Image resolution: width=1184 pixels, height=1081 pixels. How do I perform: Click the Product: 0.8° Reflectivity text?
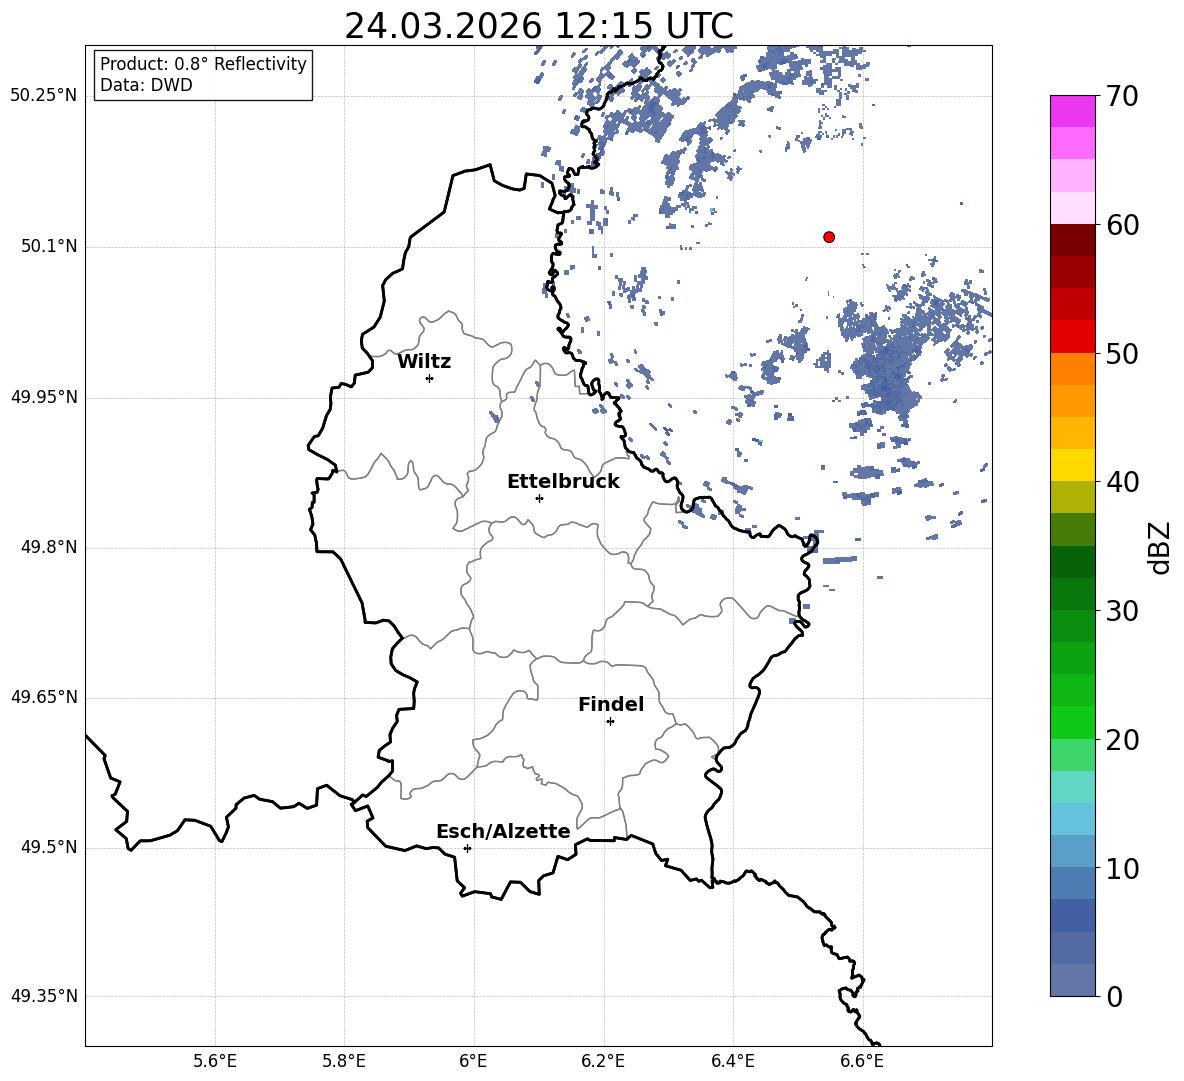tap(203, 64)
